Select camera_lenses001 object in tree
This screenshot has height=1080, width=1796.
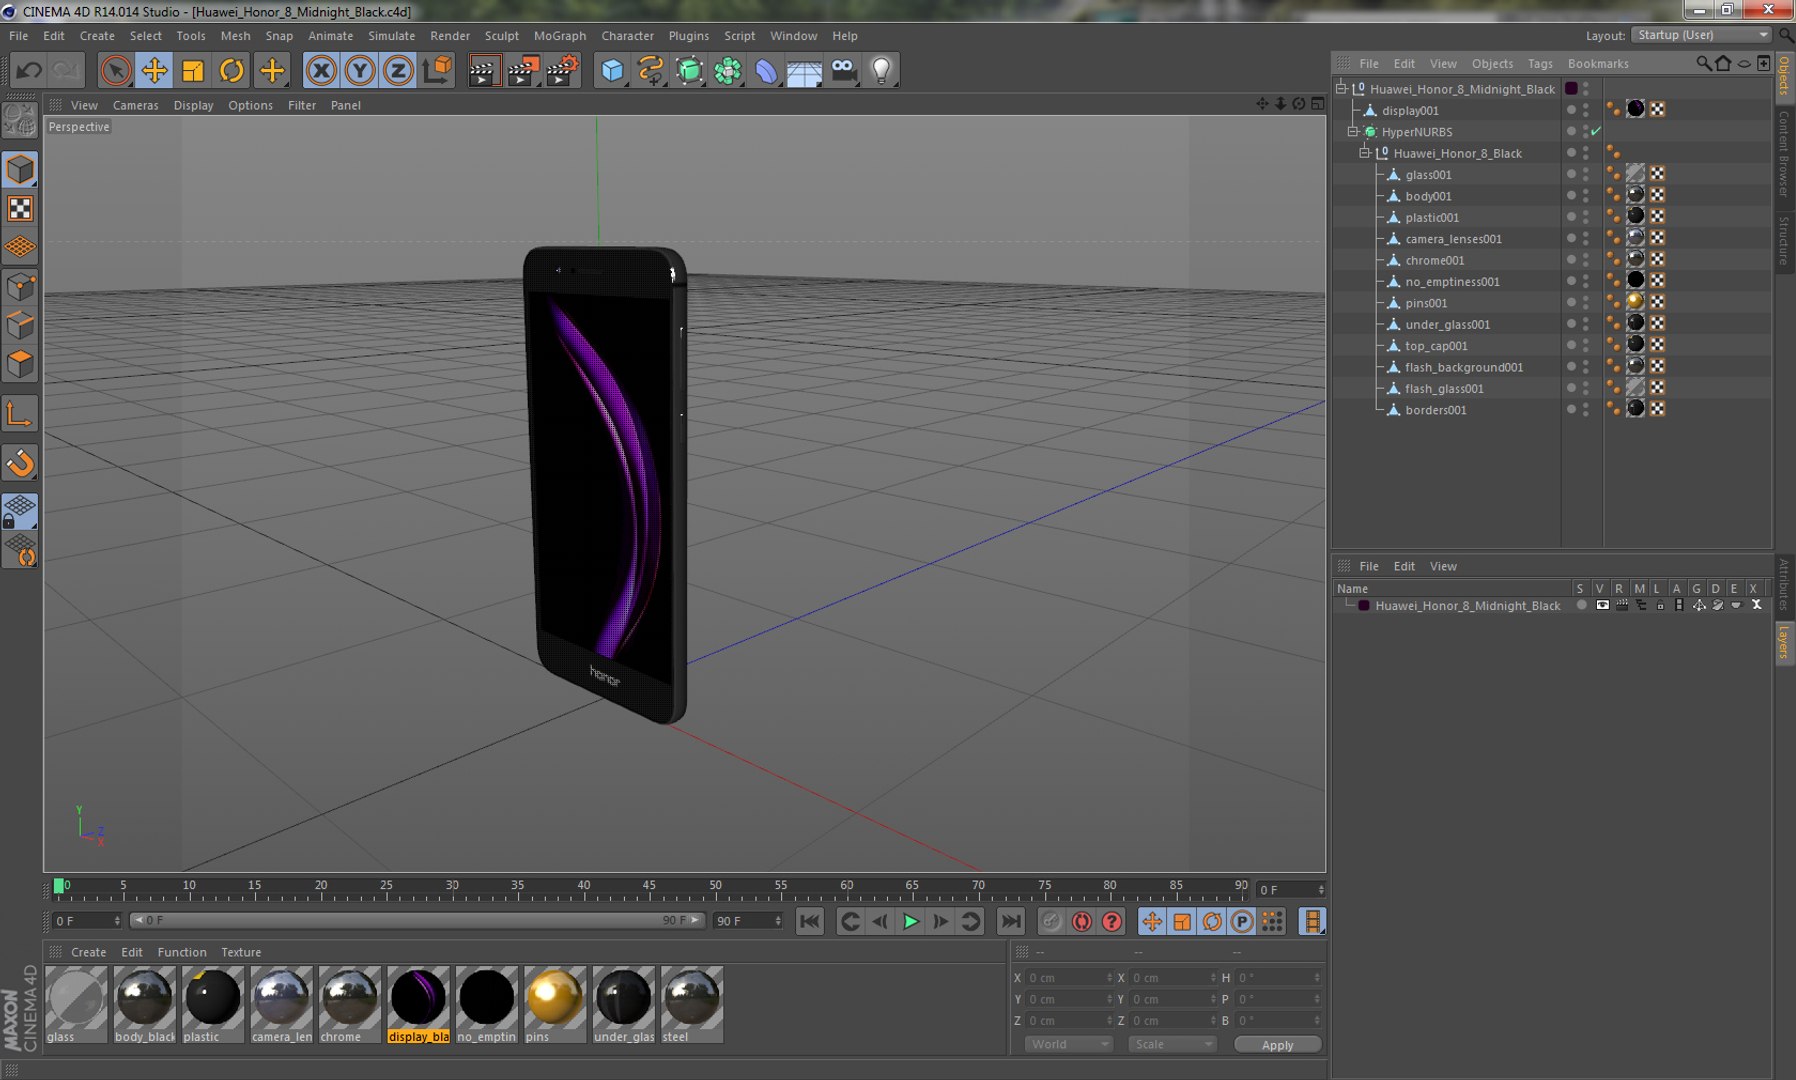(x=1453, y=239)
